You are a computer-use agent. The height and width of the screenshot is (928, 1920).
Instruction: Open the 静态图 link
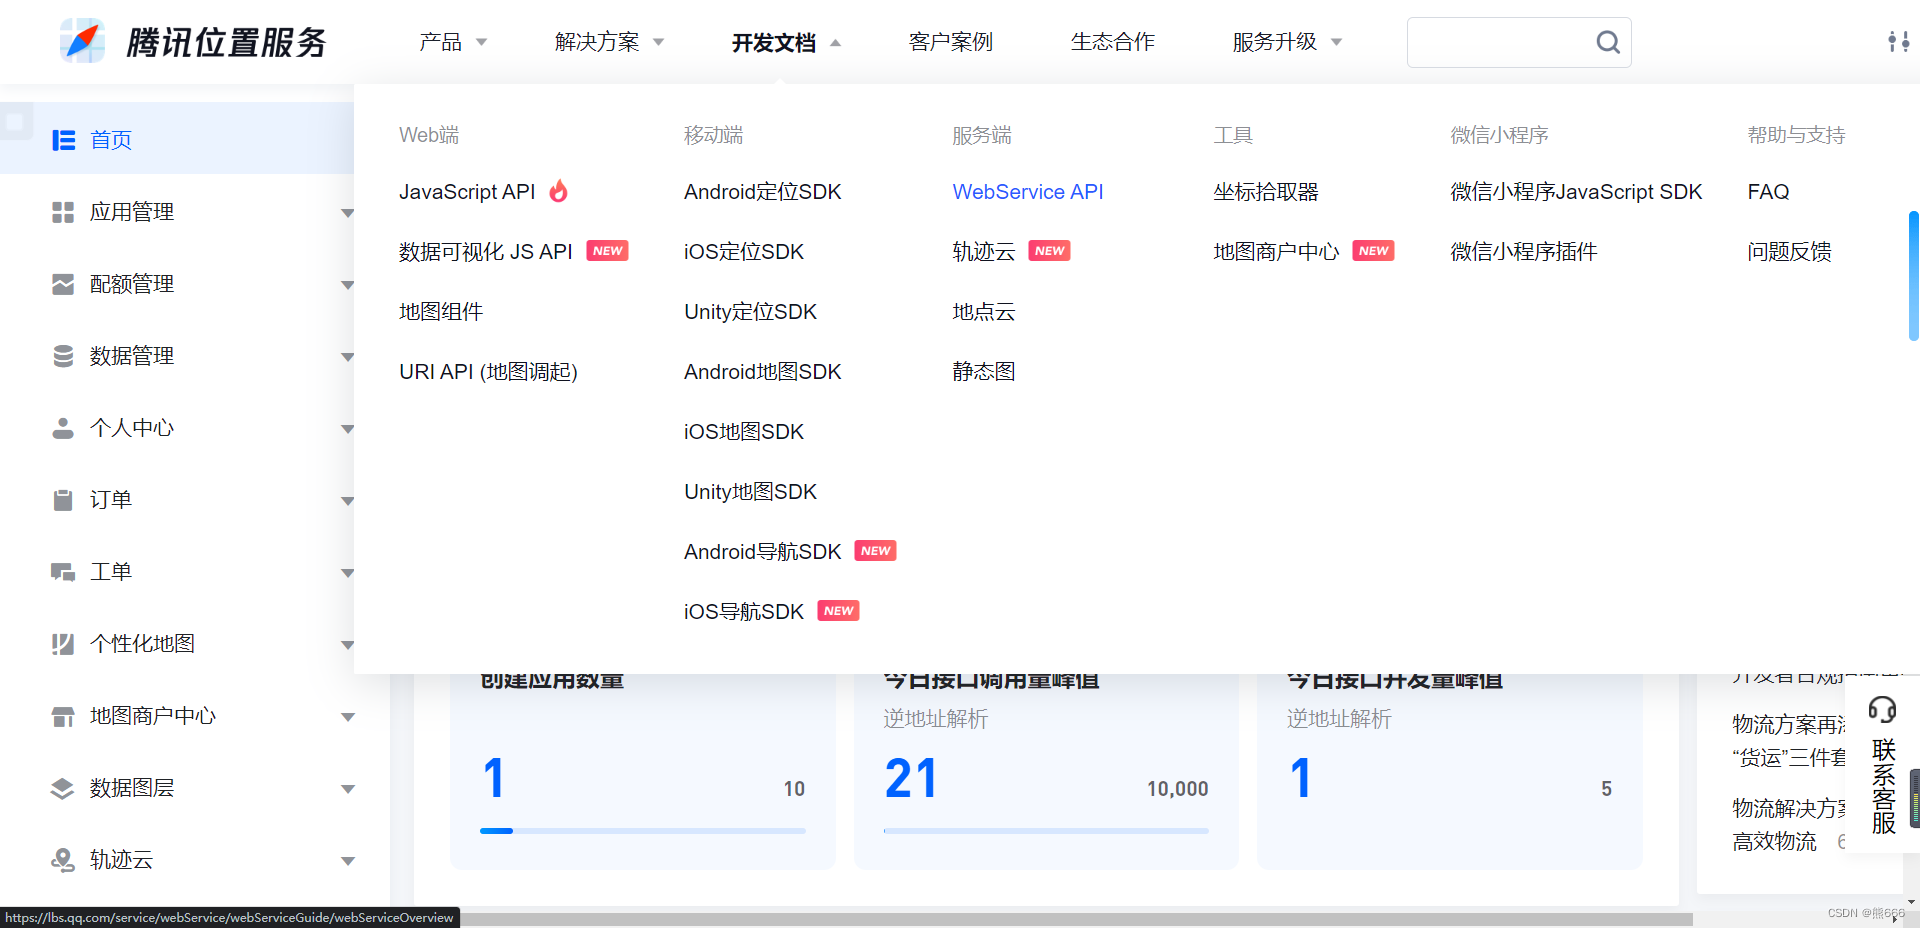tap(984, 372)
